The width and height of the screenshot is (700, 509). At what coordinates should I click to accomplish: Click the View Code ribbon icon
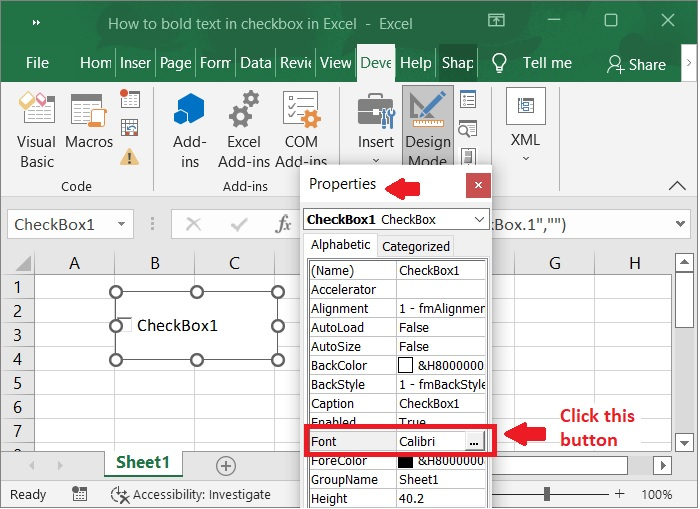point(468,129)
